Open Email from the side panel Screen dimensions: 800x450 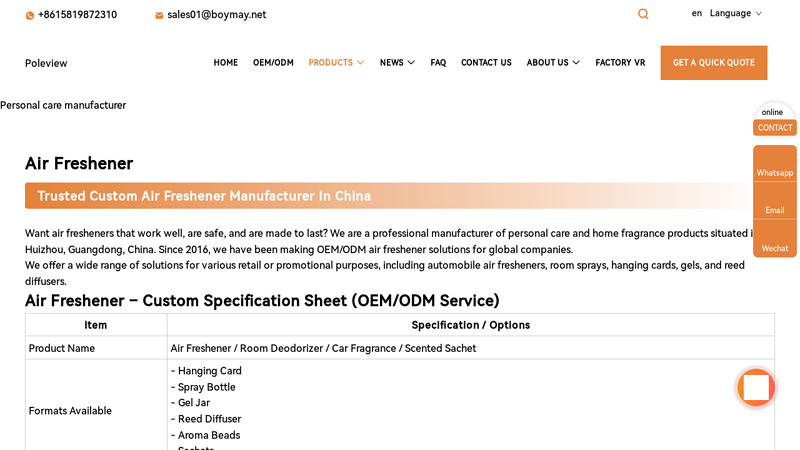pyautogui.click(x=774, y=202)
